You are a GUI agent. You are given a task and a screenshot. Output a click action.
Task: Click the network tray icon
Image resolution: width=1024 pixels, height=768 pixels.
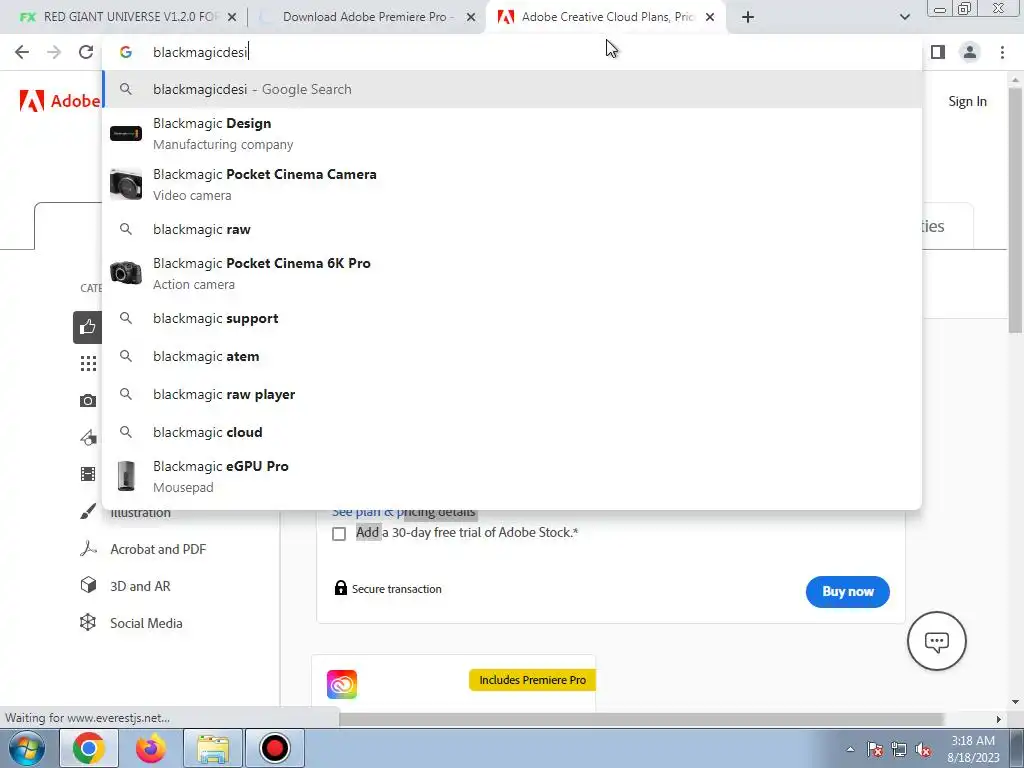pos(899,749)
